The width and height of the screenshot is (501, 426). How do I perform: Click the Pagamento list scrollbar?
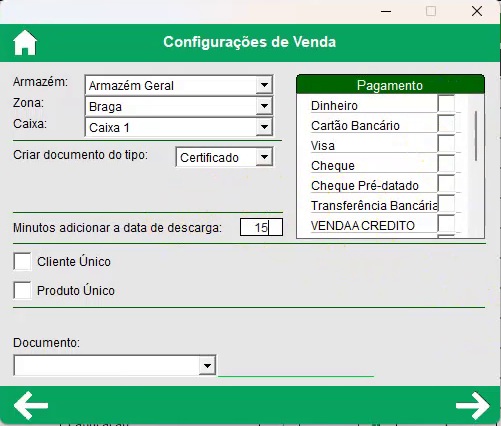[x=476, y=136]
